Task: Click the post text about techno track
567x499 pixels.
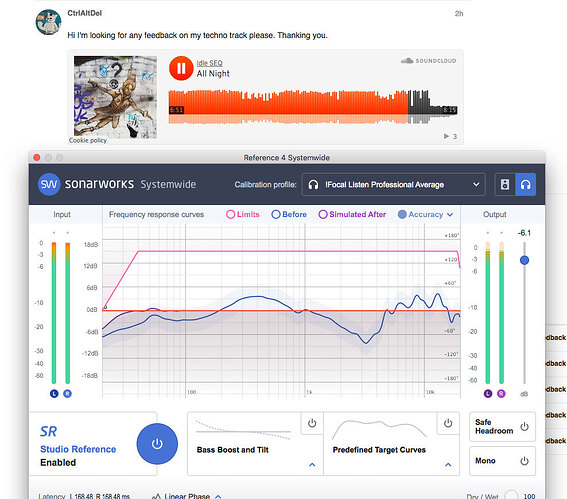Action: coord(197,35)
